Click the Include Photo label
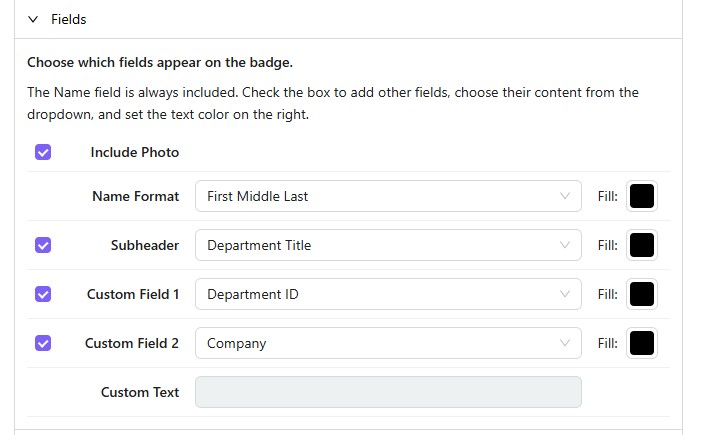This screenshot has width=702, height=435. 135,153
